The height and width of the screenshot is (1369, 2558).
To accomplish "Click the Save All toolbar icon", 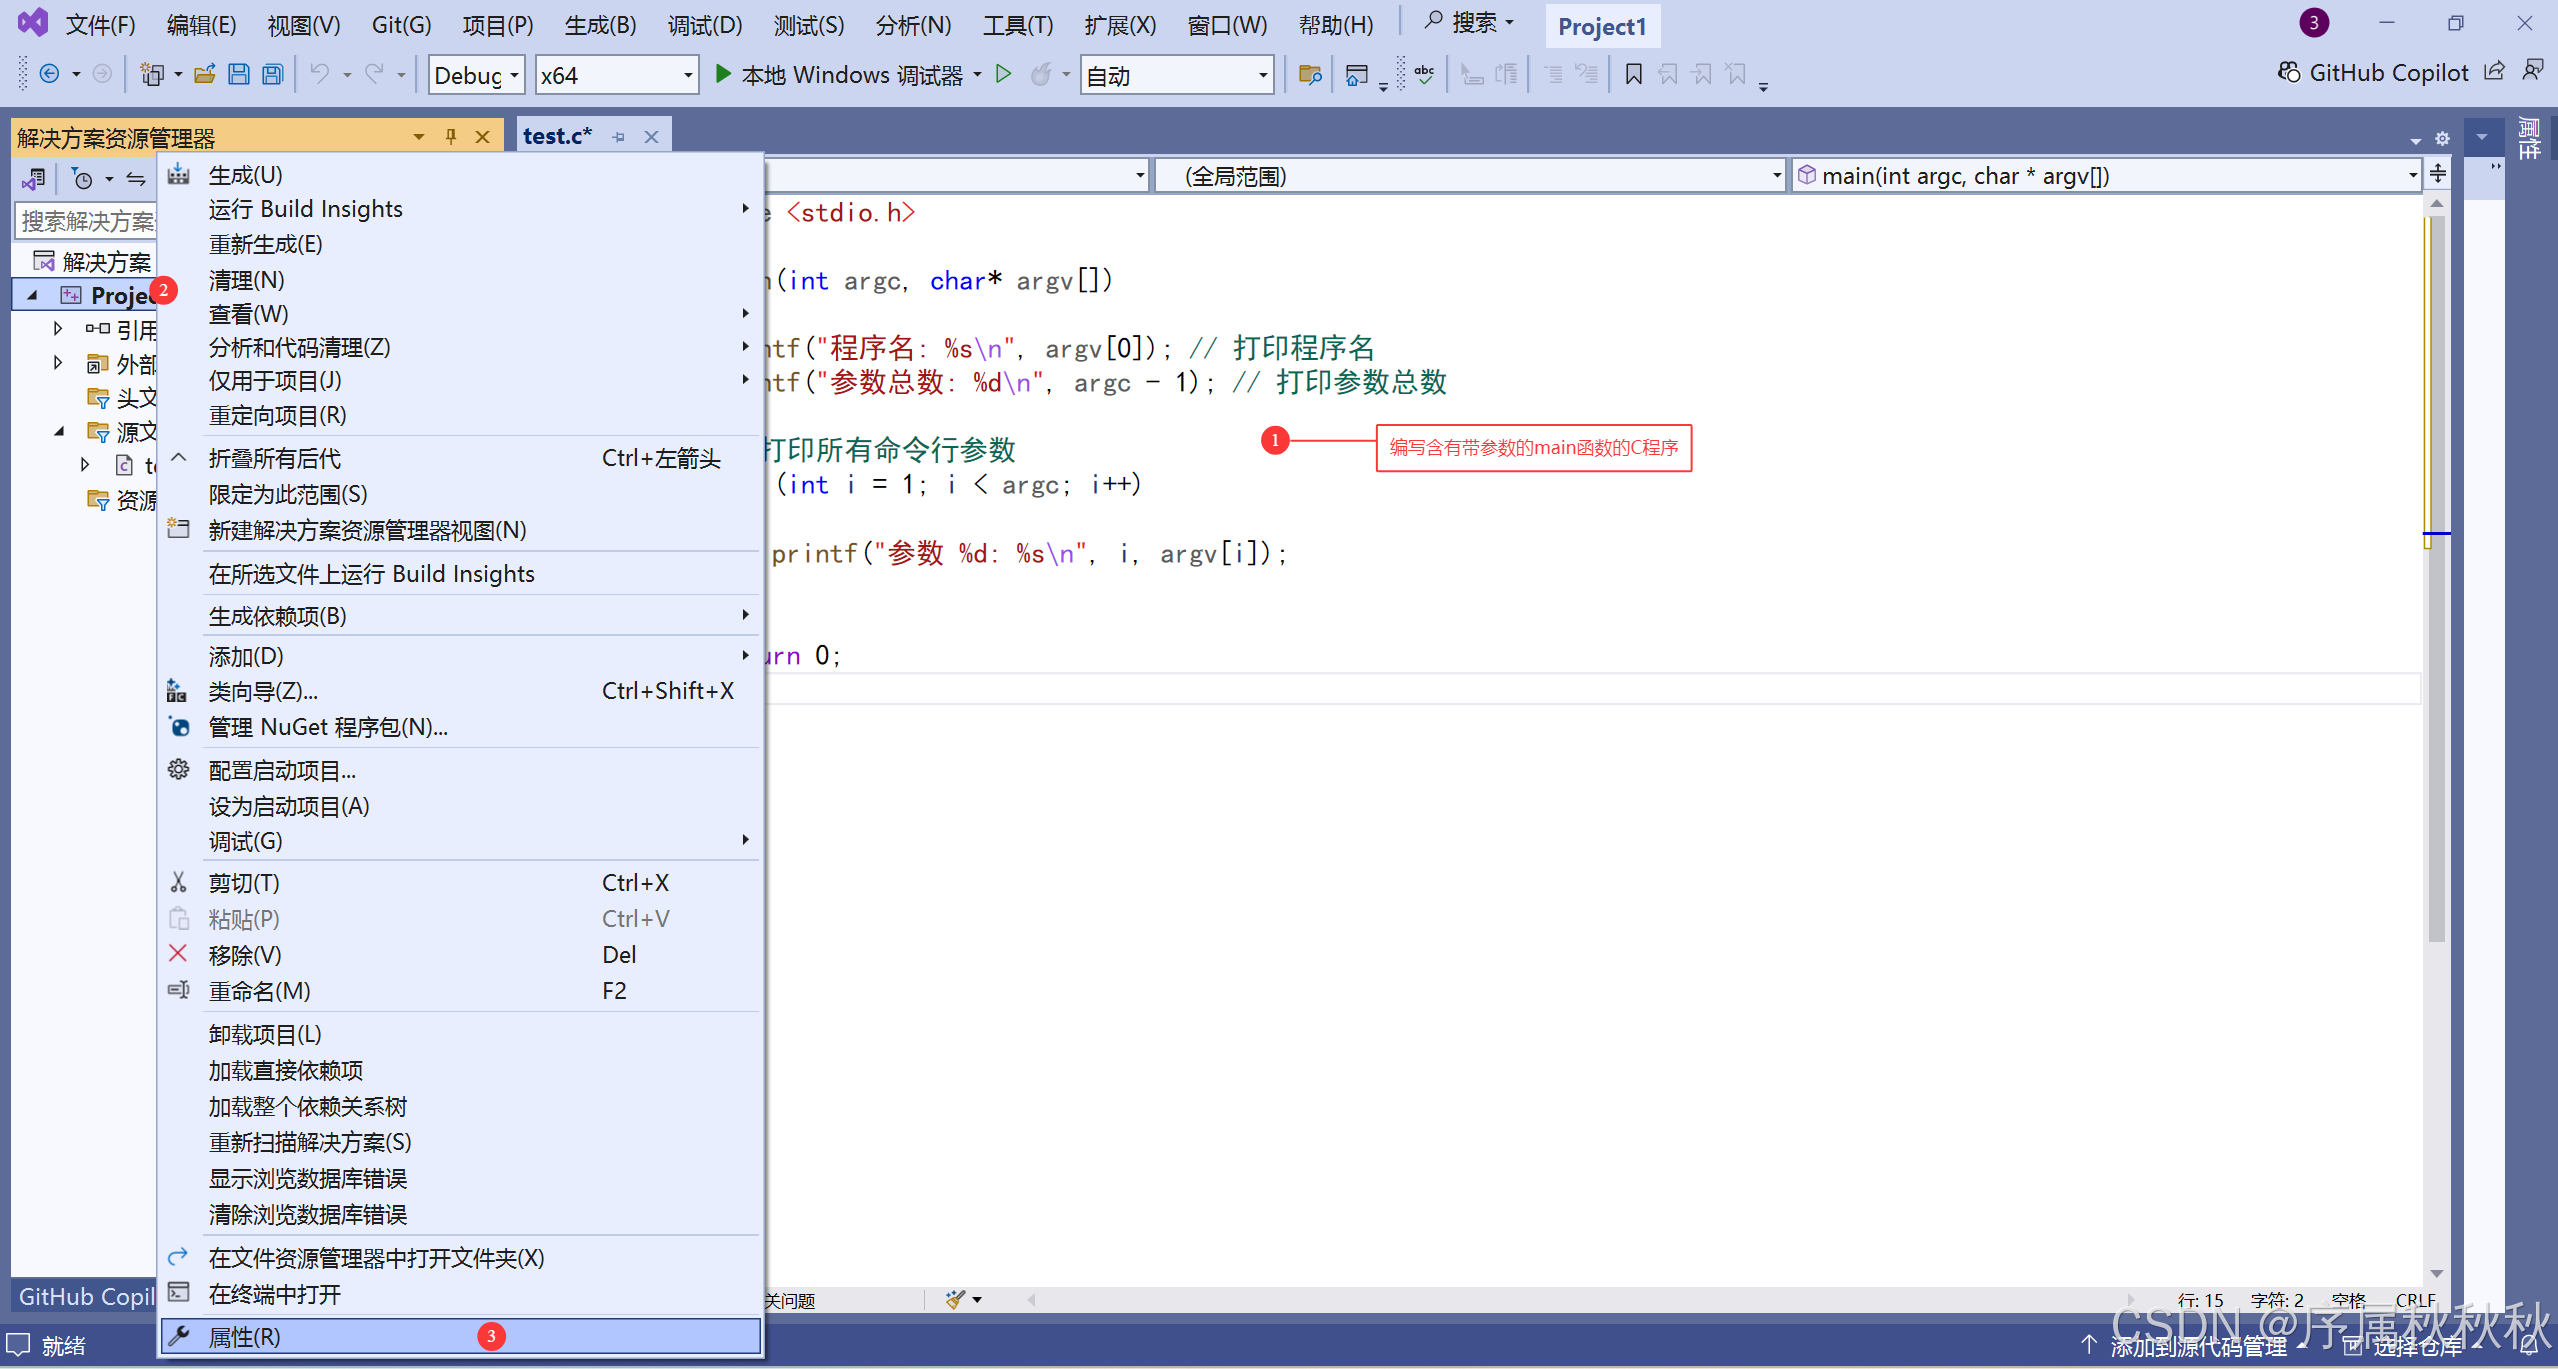I will (x=272, y=75).
